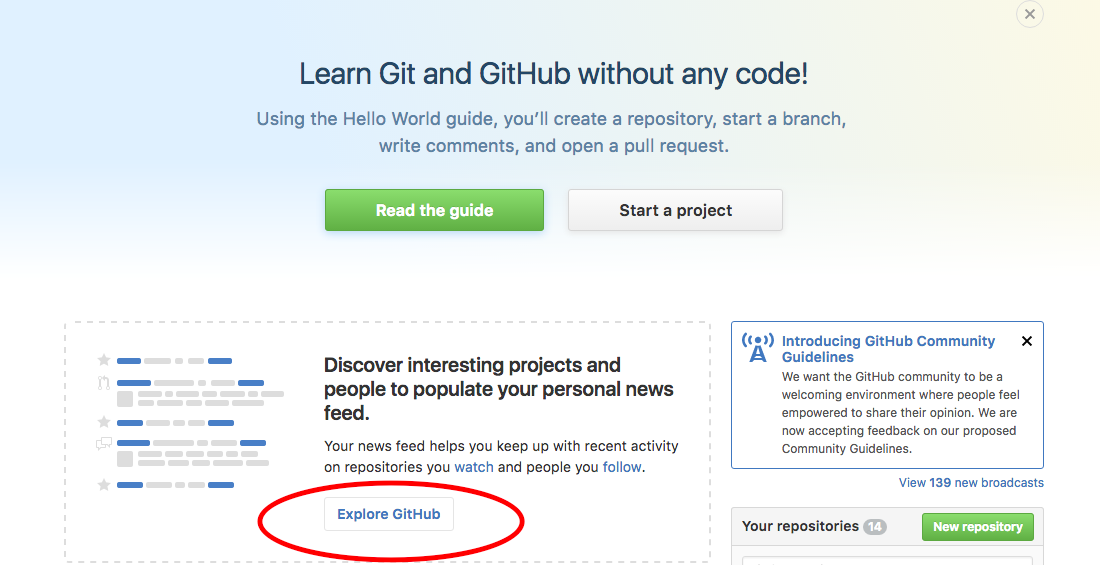Click the Start a project button
Viewport: 1100px width, 565px height.
[675, 210]
